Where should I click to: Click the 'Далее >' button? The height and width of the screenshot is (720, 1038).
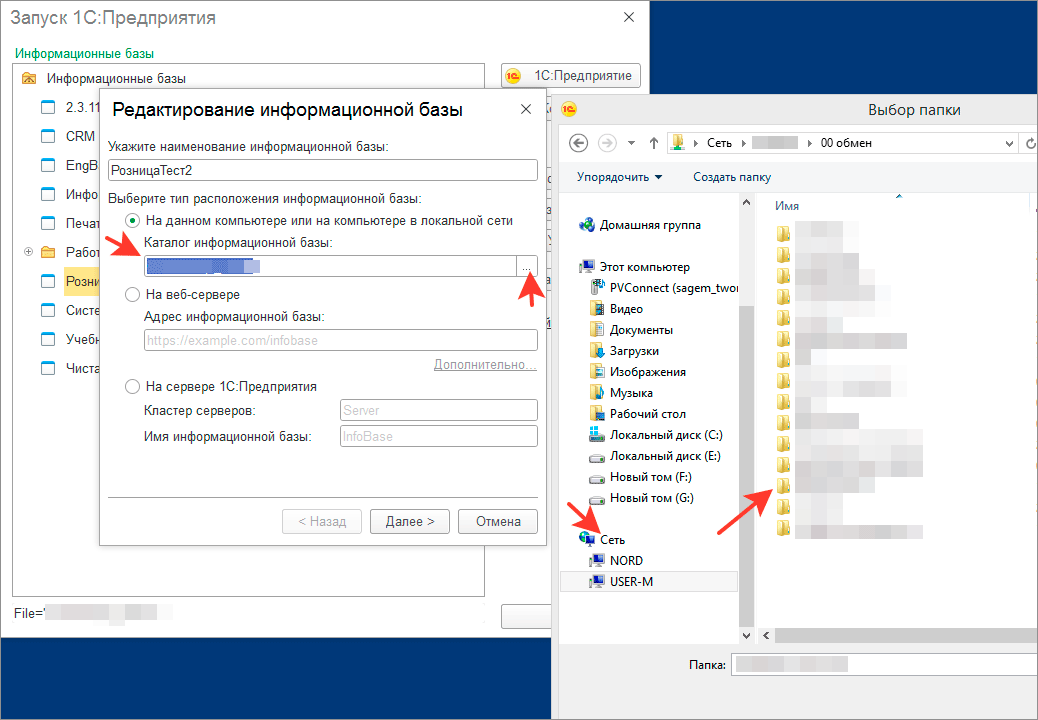[x=410, y=521]
